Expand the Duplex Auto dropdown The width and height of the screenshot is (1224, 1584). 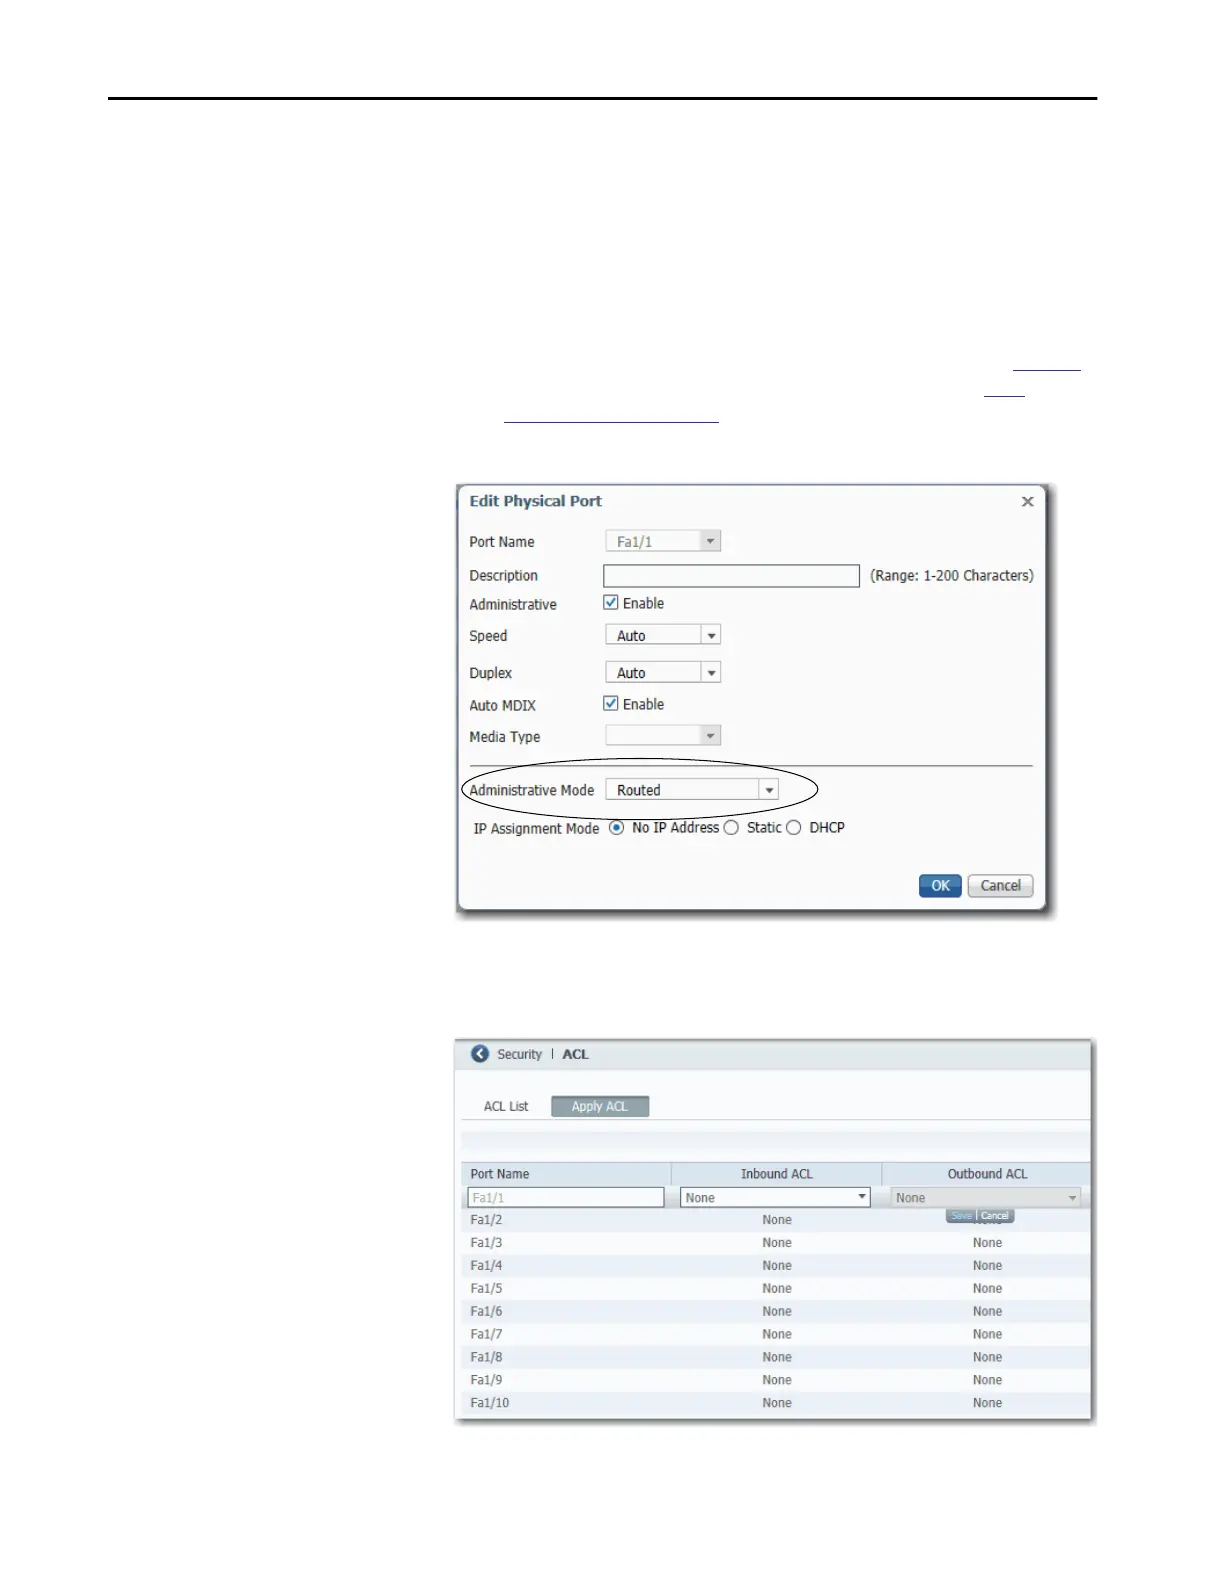pos(663,673)
